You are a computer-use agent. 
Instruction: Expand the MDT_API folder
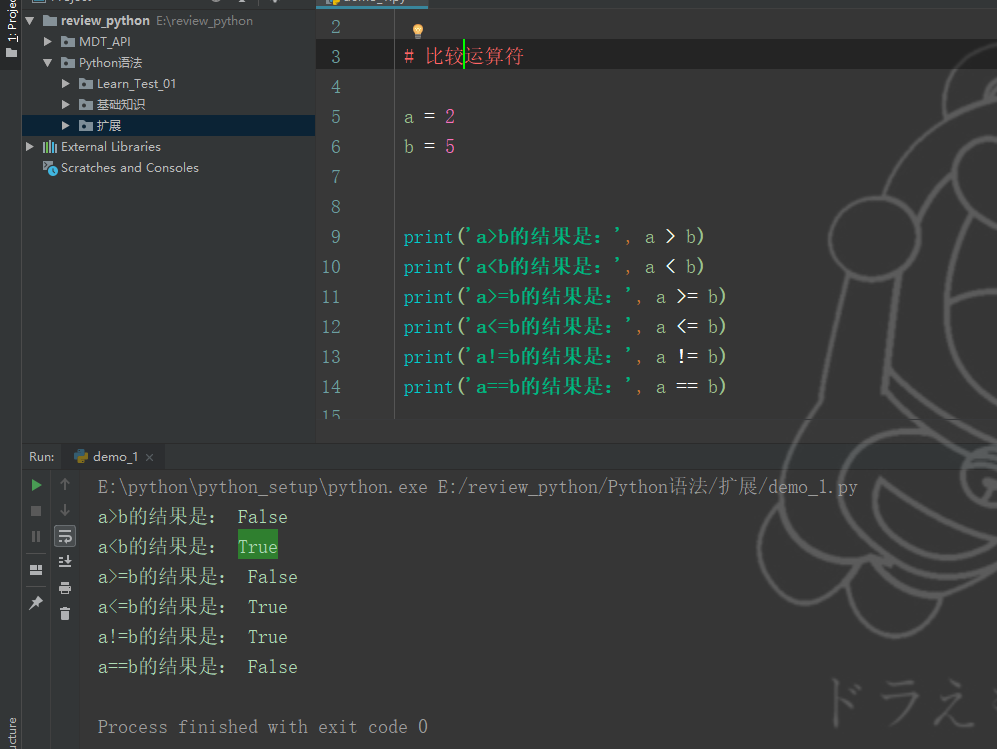point(48,41)
